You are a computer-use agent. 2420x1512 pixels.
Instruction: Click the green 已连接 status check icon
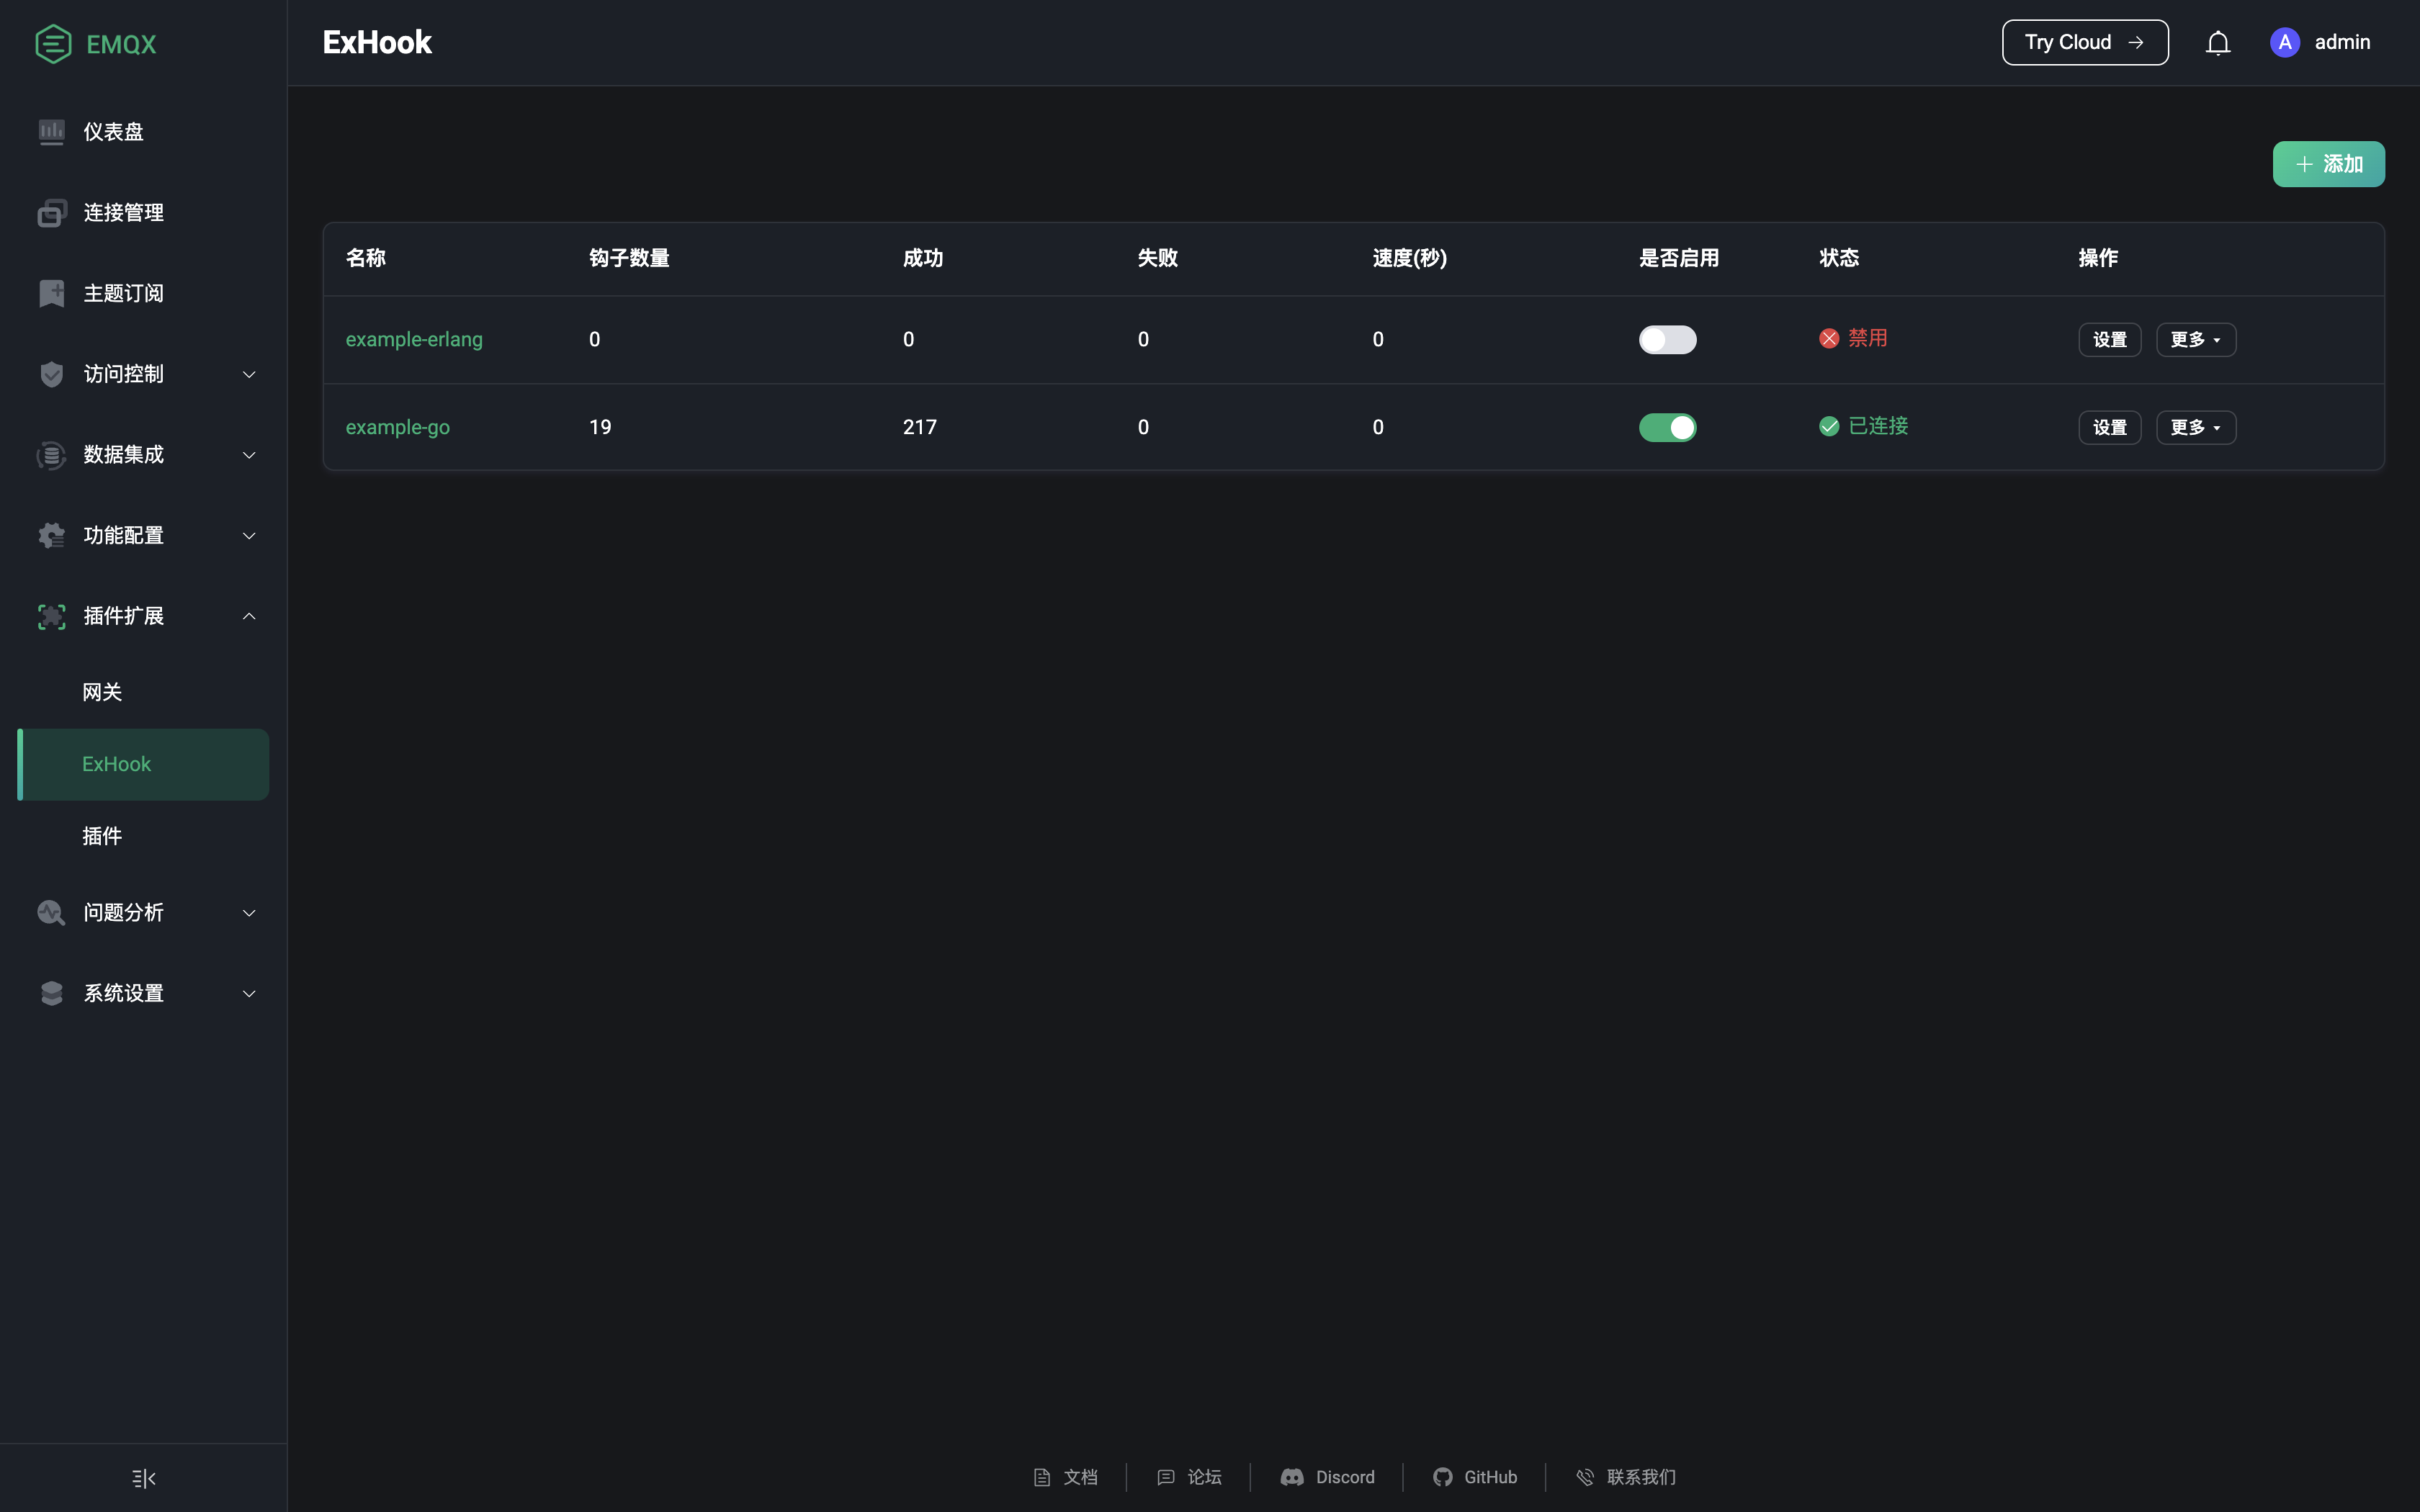(x=1829, y=427)
